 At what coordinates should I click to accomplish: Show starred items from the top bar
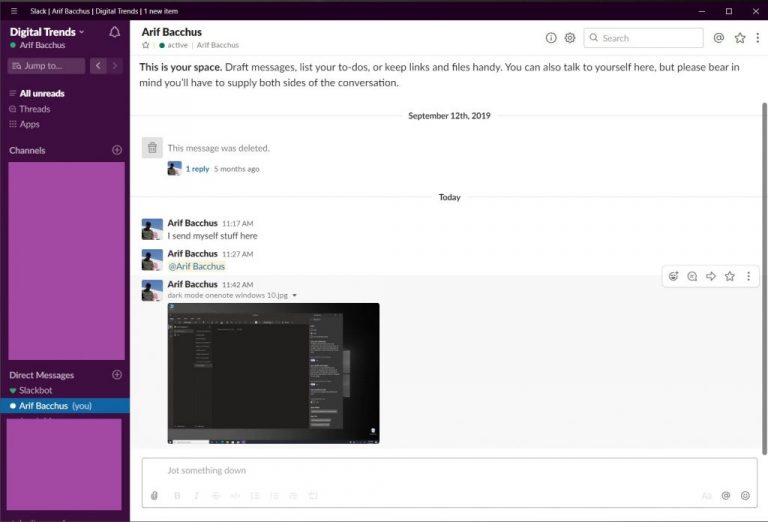(x=740, y=38)
